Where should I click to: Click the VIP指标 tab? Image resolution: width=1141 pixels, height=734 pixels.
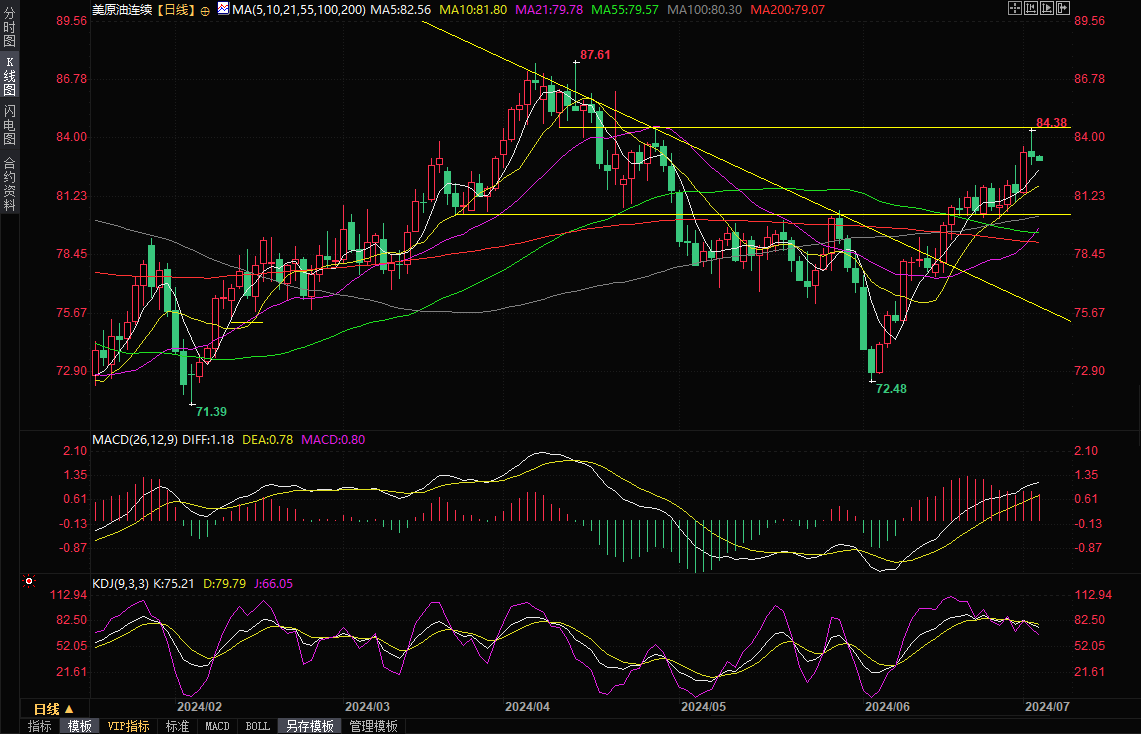tap(128, 726)
